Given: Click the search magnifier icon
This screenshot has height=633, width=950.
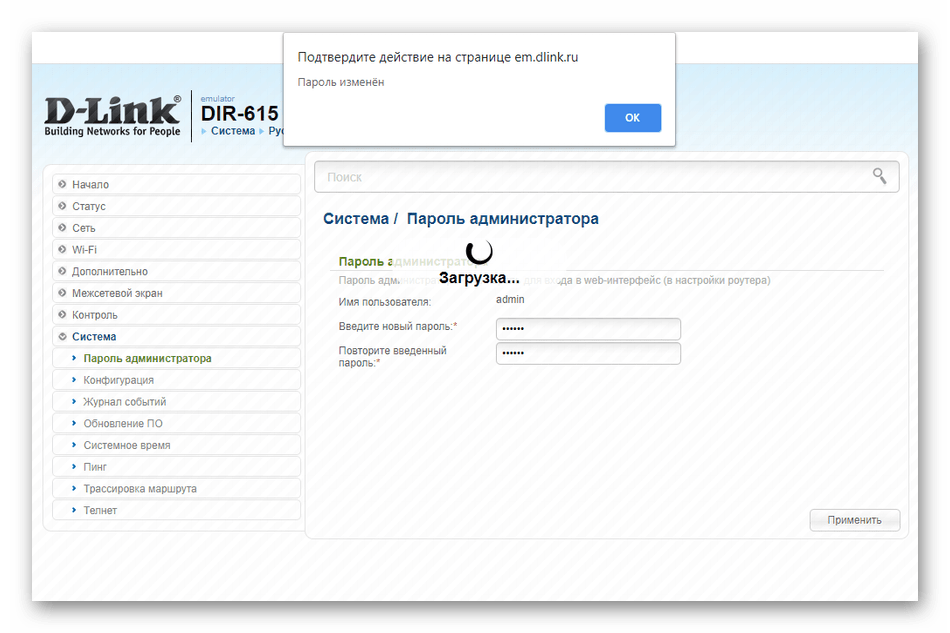Looking at the screenshot, I should click(x=879, y=176).
